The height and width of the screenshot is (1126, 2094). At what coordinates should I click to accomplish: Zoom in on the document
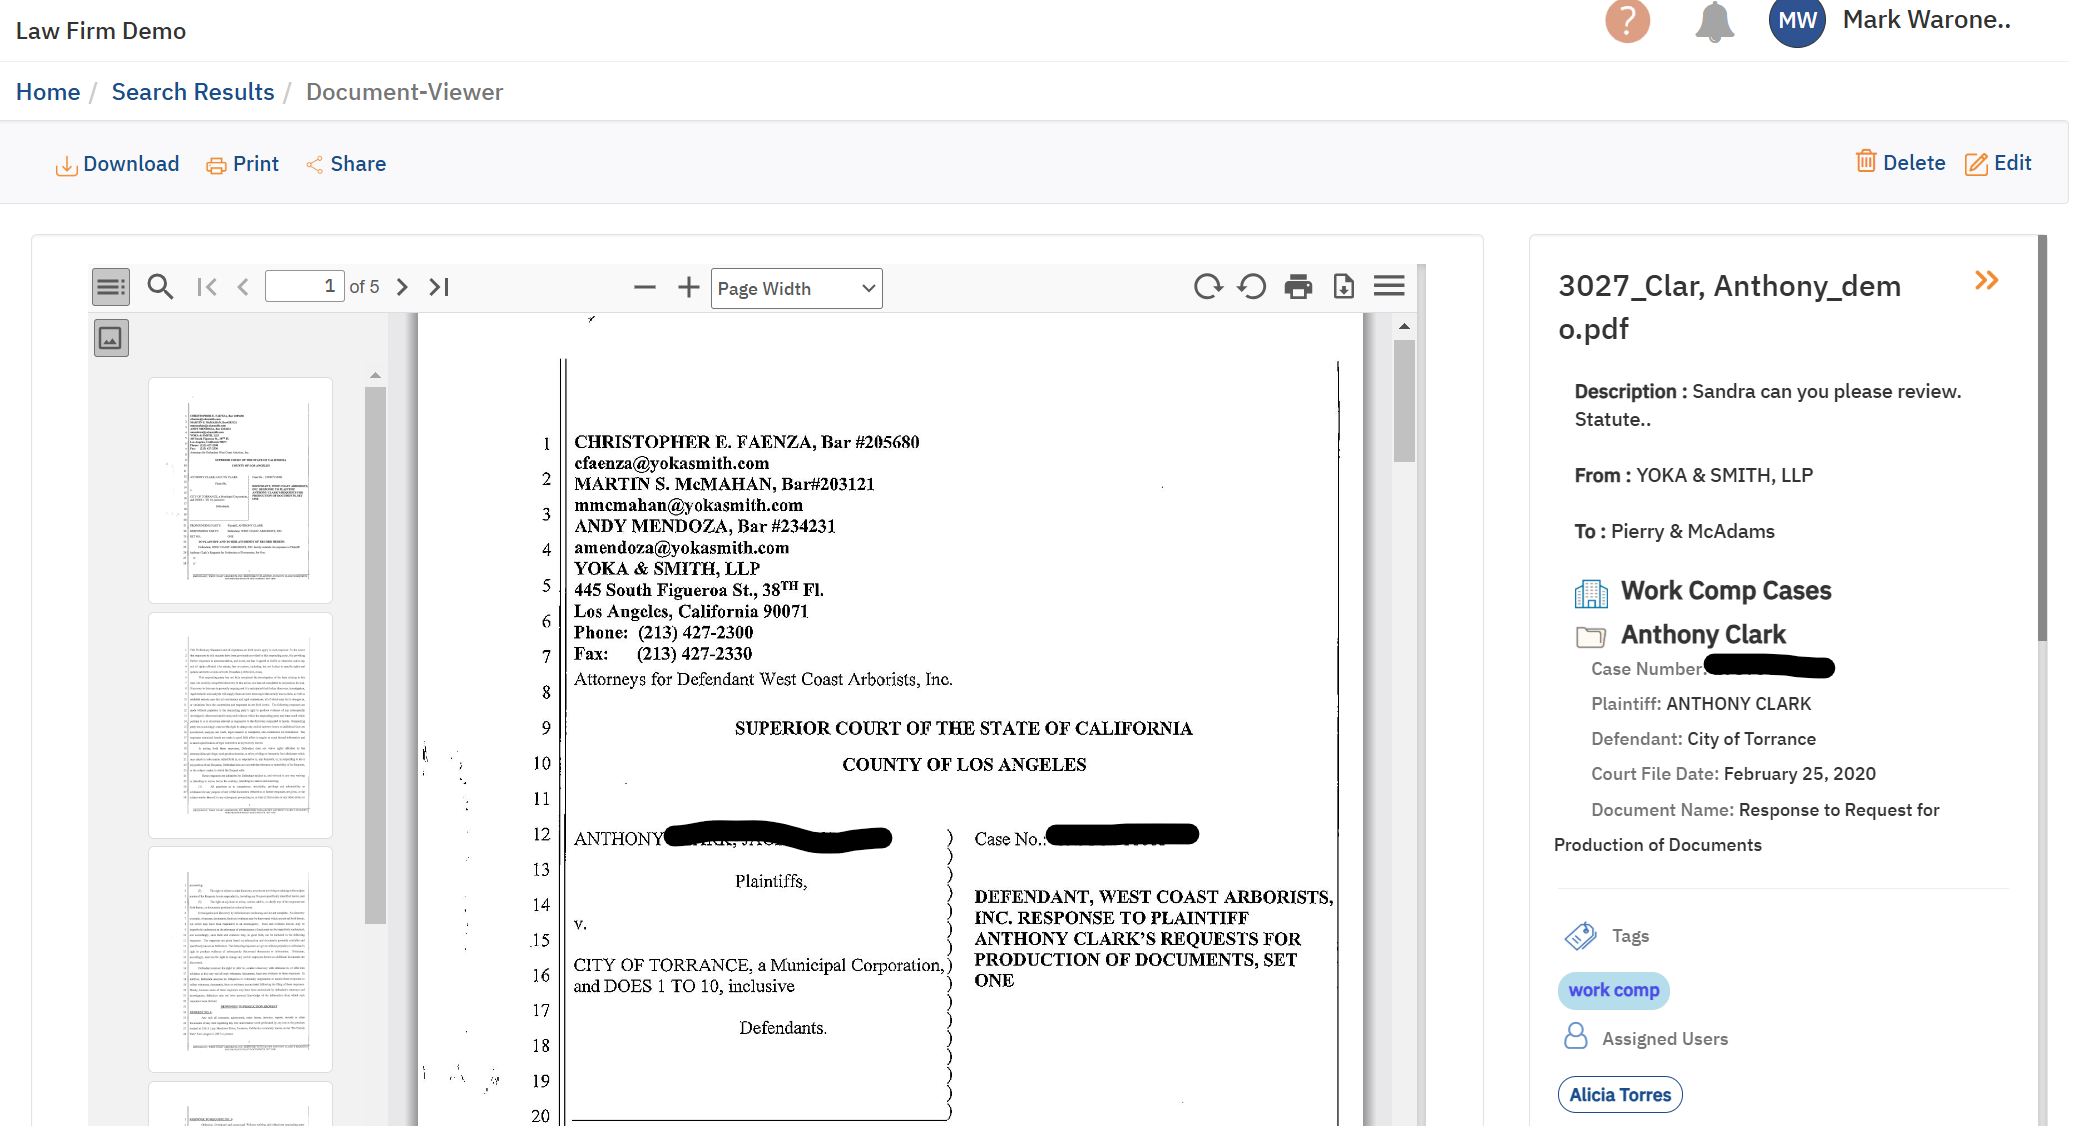click(x=688, y=288)
